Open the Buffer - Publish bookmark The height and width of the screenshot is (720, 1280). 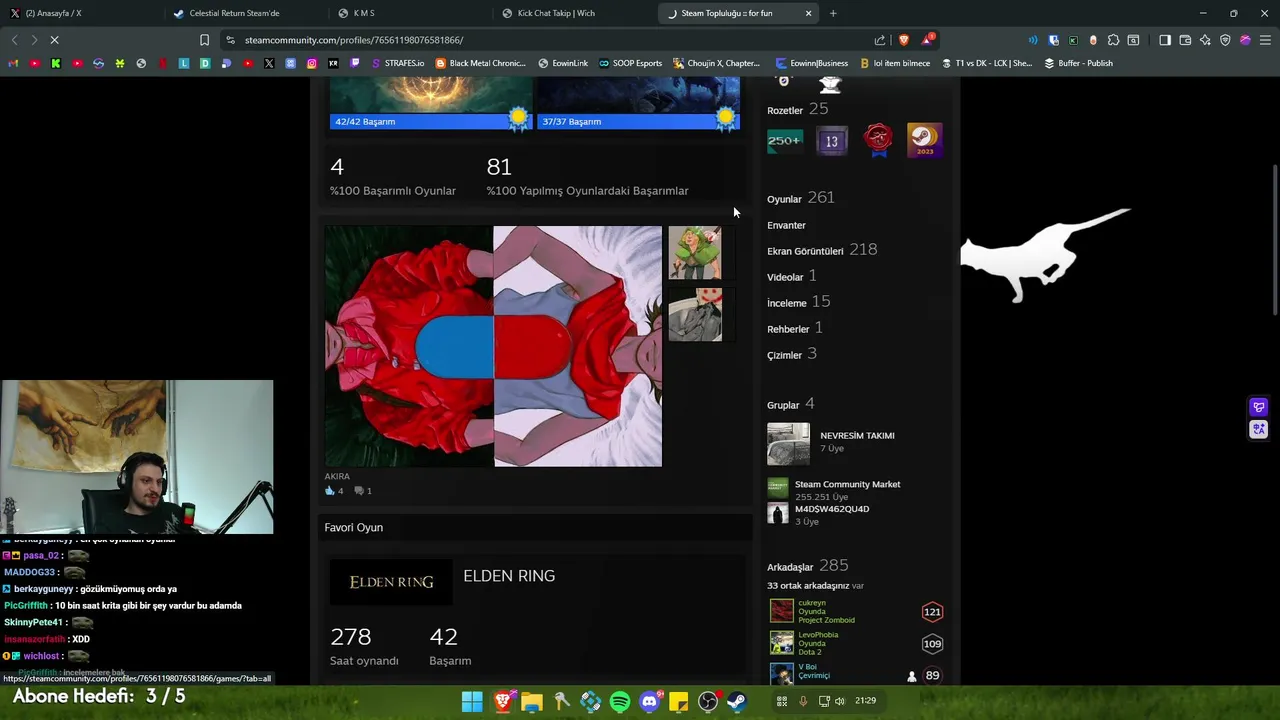(1078, 63)
